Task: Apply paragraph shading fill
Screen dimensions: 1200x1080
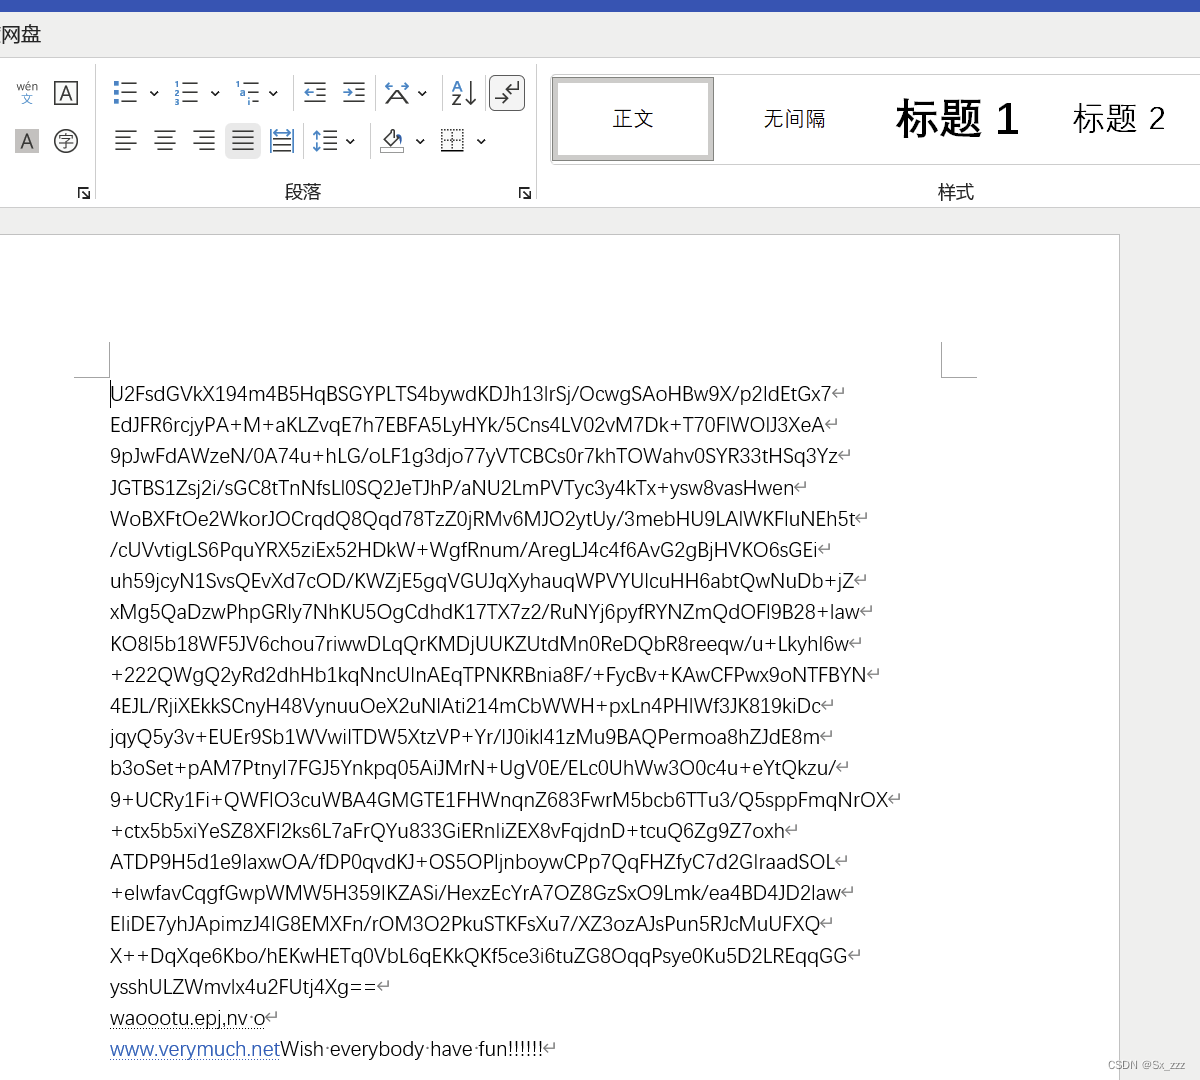Action: coord(393,141)
